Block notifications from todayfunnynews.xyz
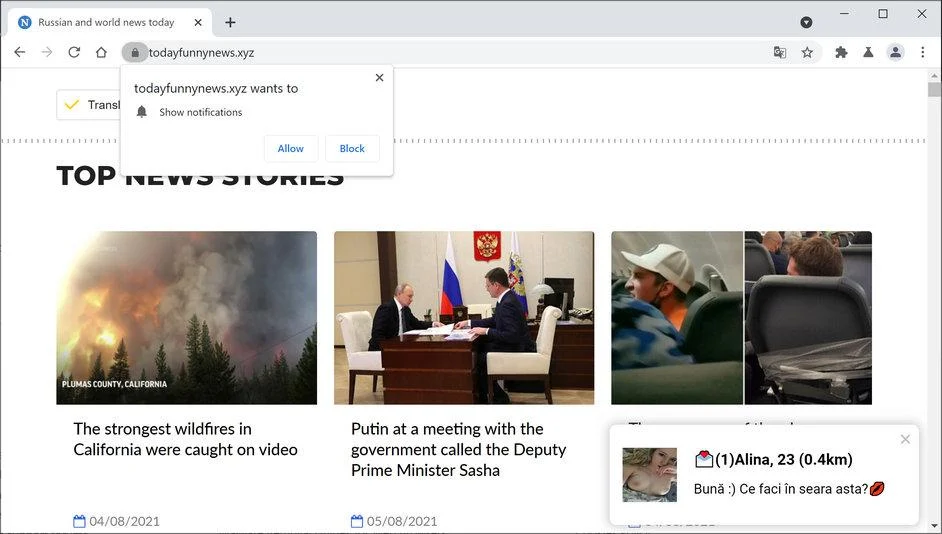 [352, 148]
